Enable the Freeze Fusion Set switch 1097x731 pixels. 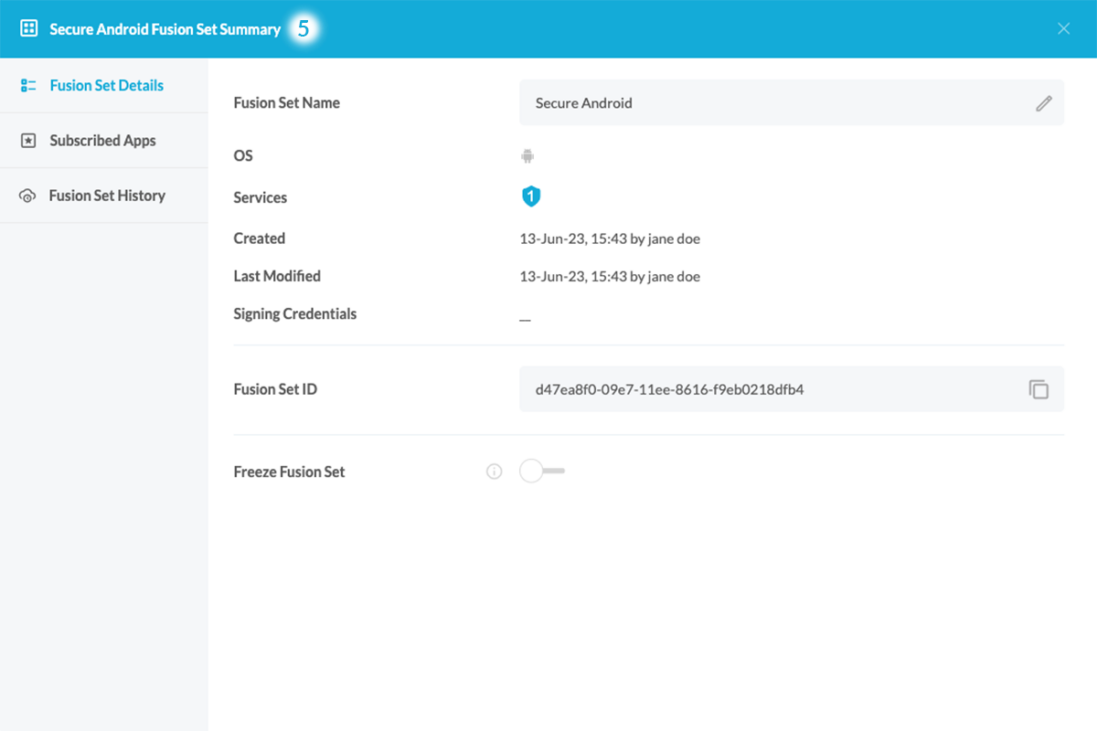pyautogui.click(x=541, y=471)
